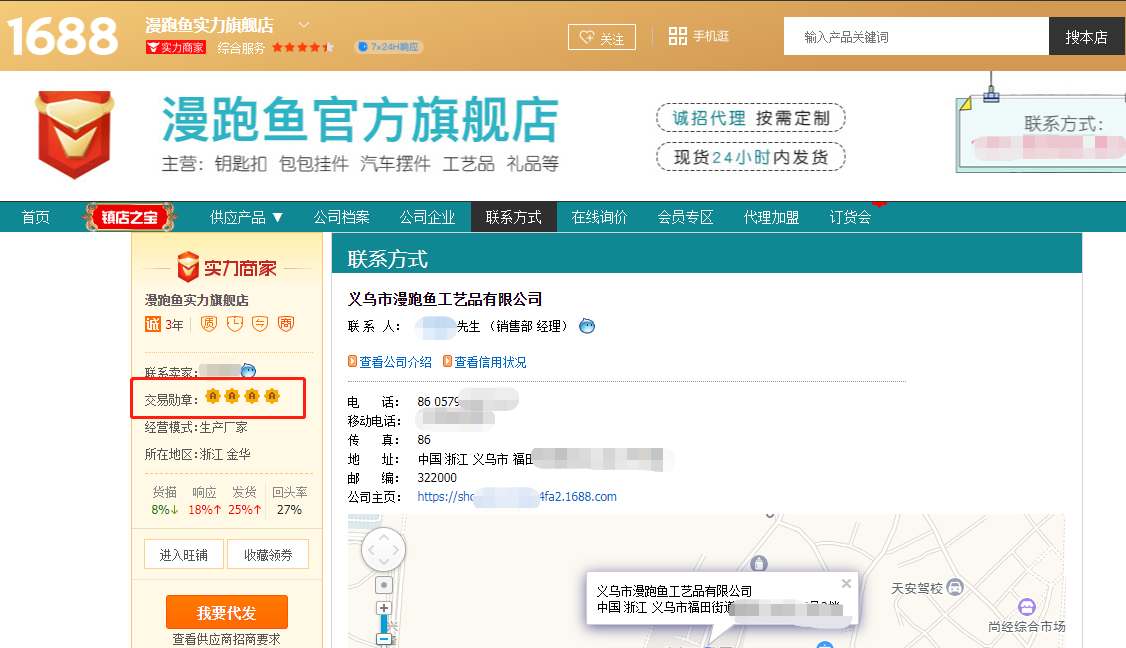This screenshot has height=648, width=1126.
Task: Expand the shop name dropdown chevron
Action: point(304,24)
